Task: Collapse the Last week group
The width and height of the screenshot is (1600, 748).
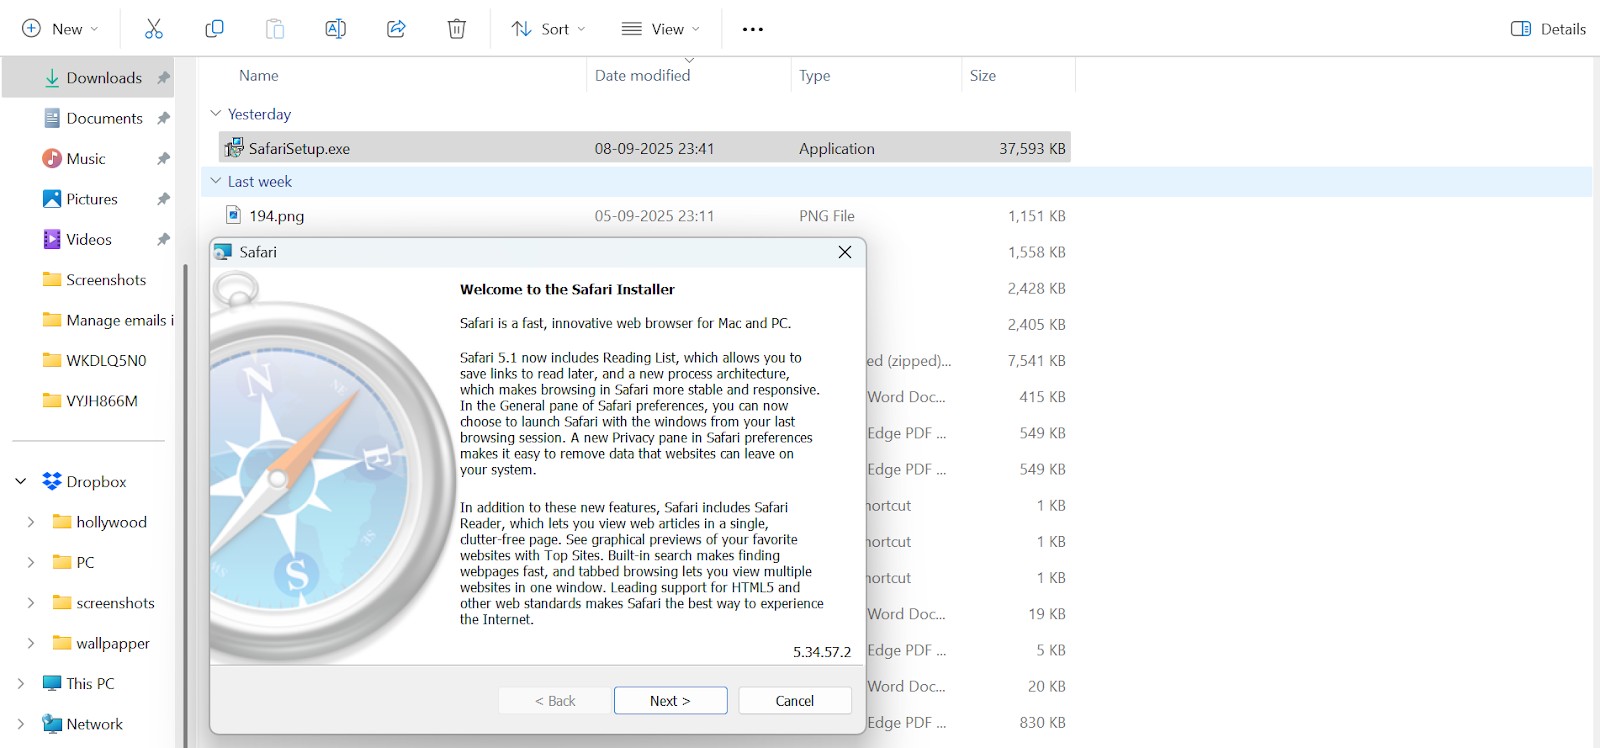Action: (x=215, y=181)
